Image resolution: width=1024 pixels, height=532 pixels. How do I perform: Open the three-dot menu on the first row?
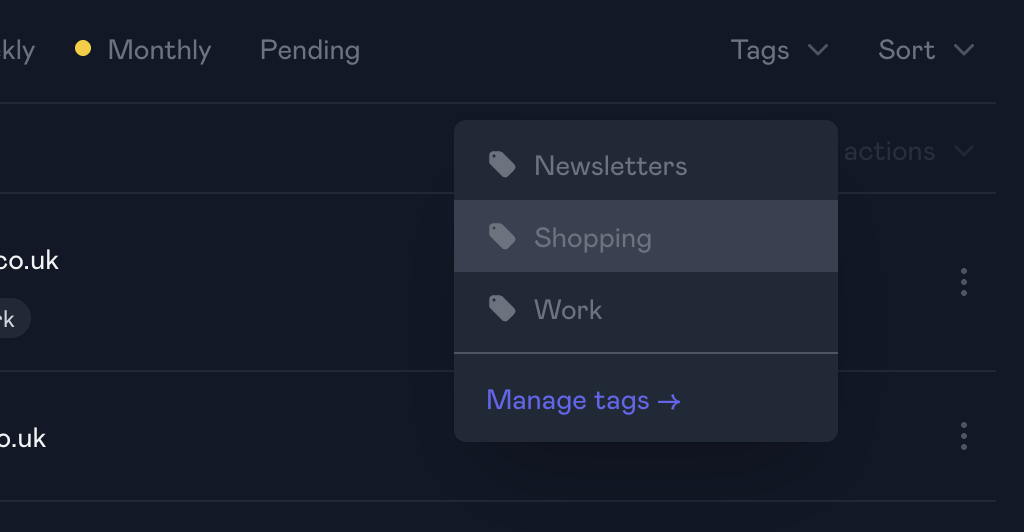[963, 282]
